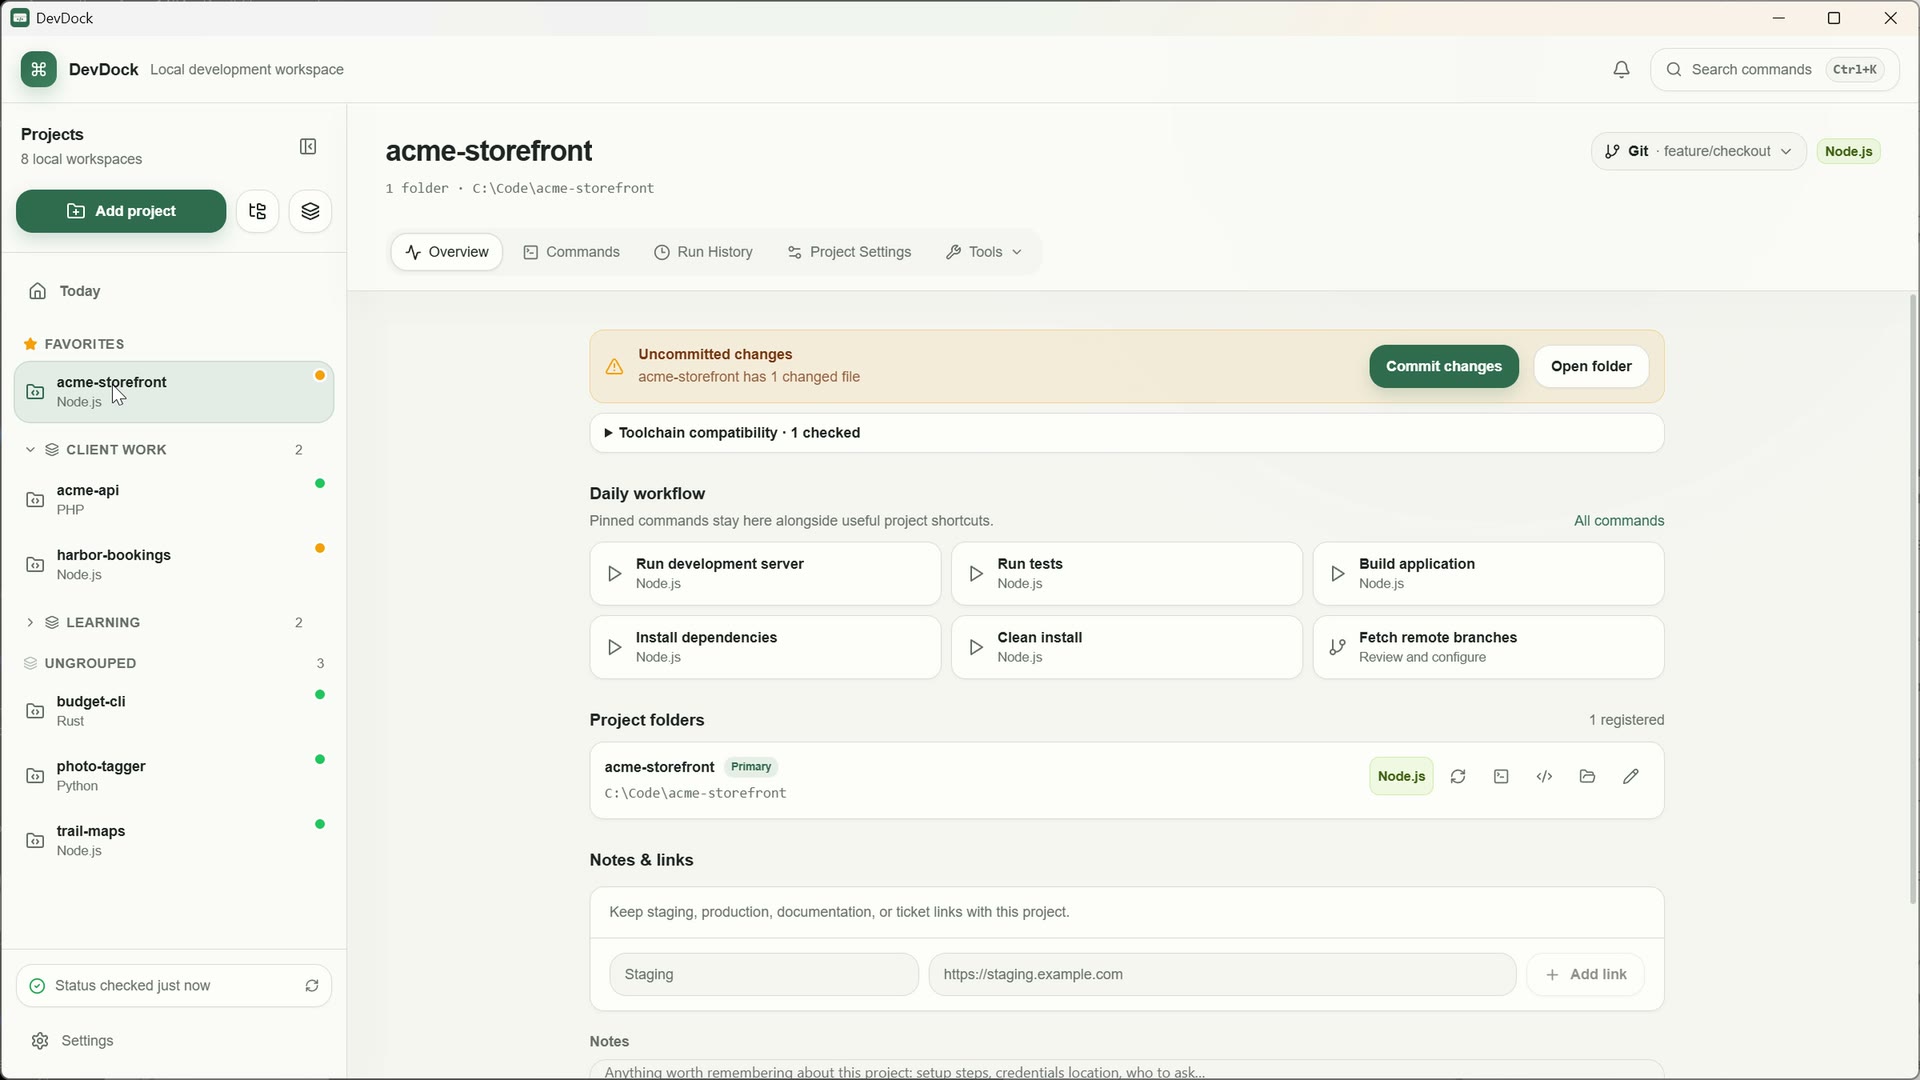This screenshot has height=1080, width=1920.
Task: Switch to the Commands tab
Action: 572,252
